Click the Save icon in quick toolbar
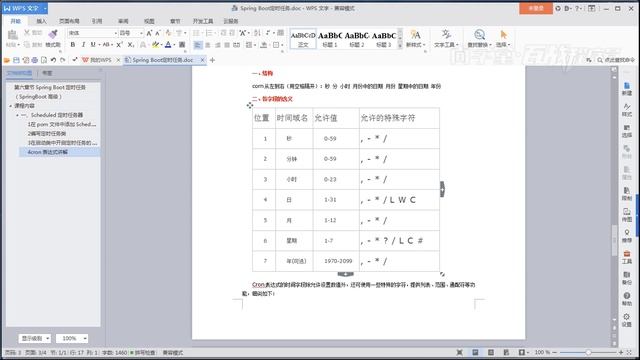The height and width of the screenshot is (360, 640). pos(16,60)
